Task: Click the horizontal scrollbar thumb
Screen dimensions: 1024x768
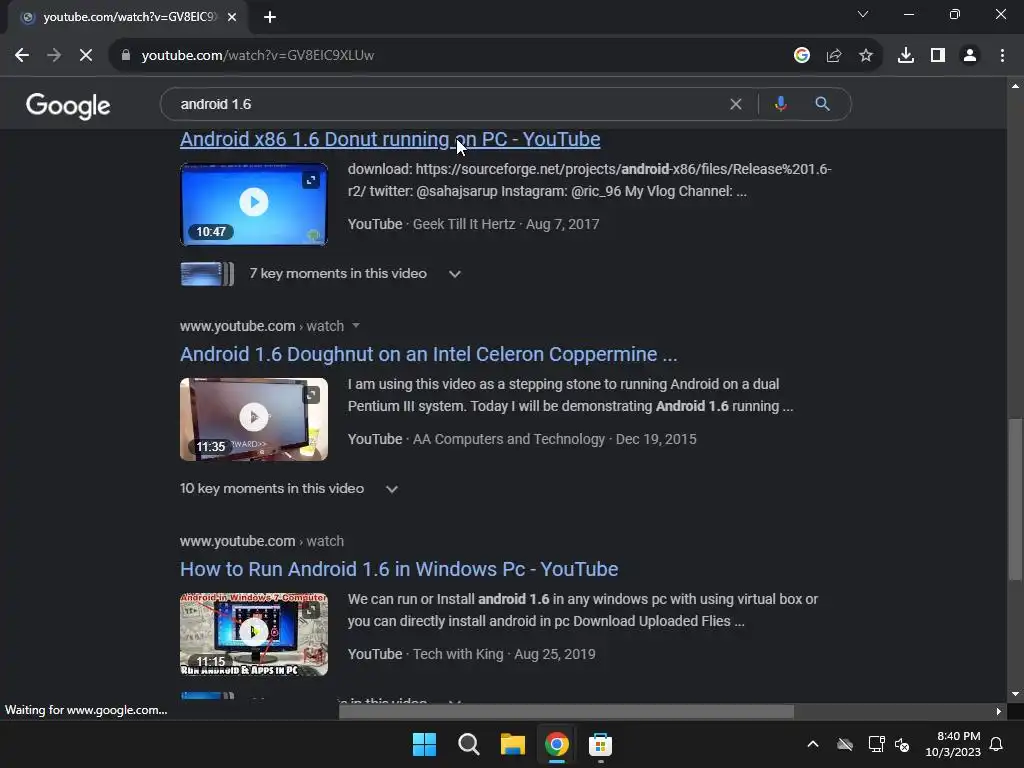Action: click(566, 711)
